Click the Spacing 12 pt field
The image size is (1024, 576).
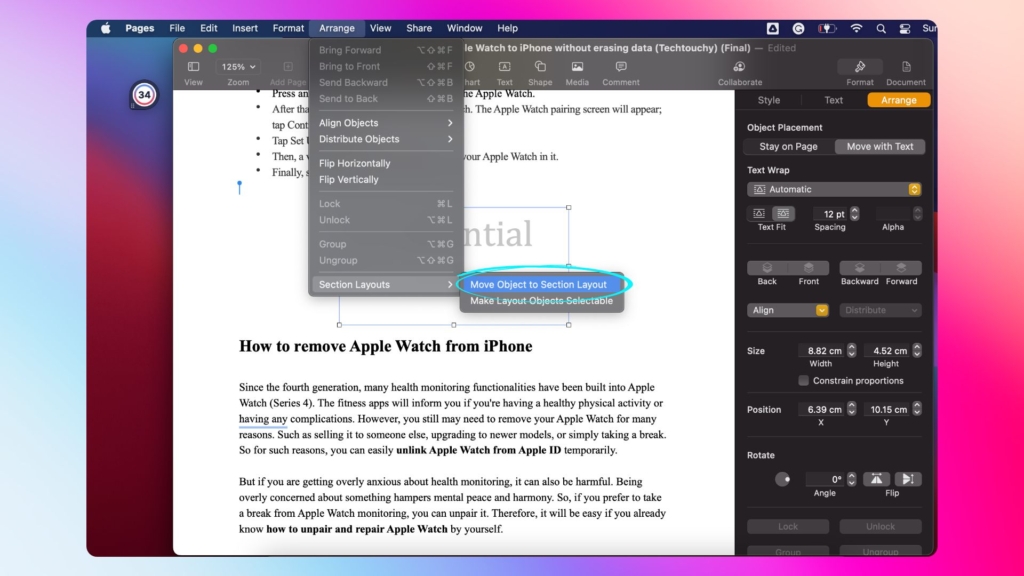coord(830,214)
